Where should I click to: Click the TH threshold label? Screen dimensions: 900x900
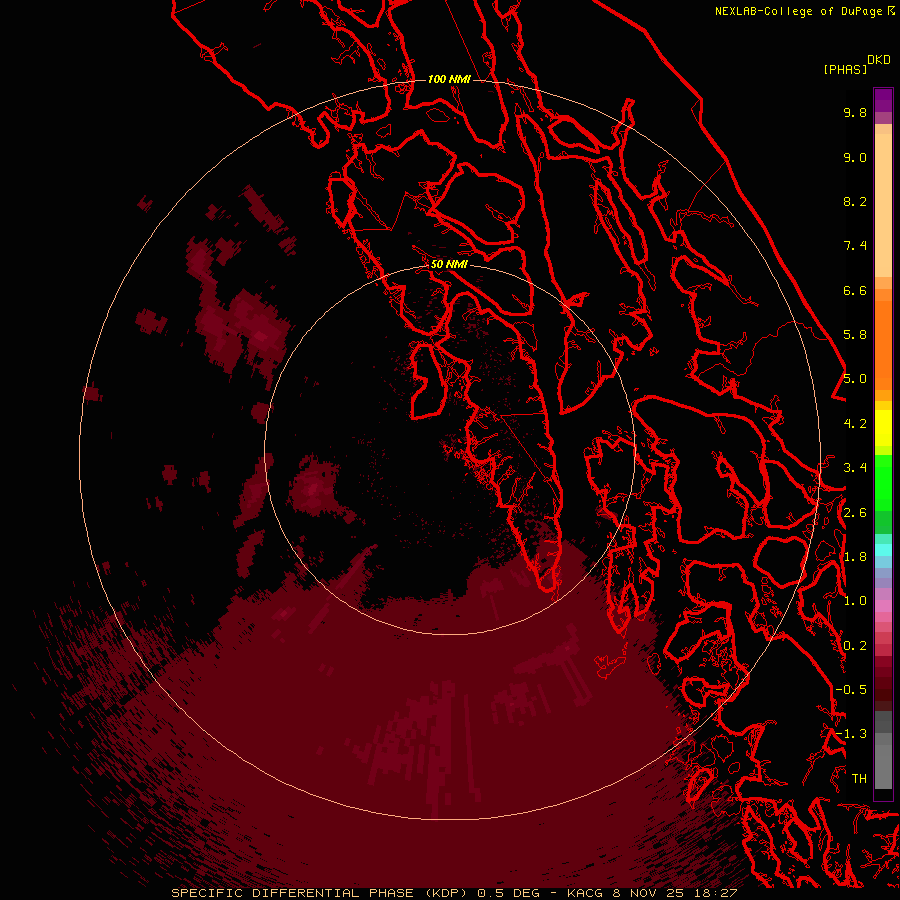pos(859,778)
